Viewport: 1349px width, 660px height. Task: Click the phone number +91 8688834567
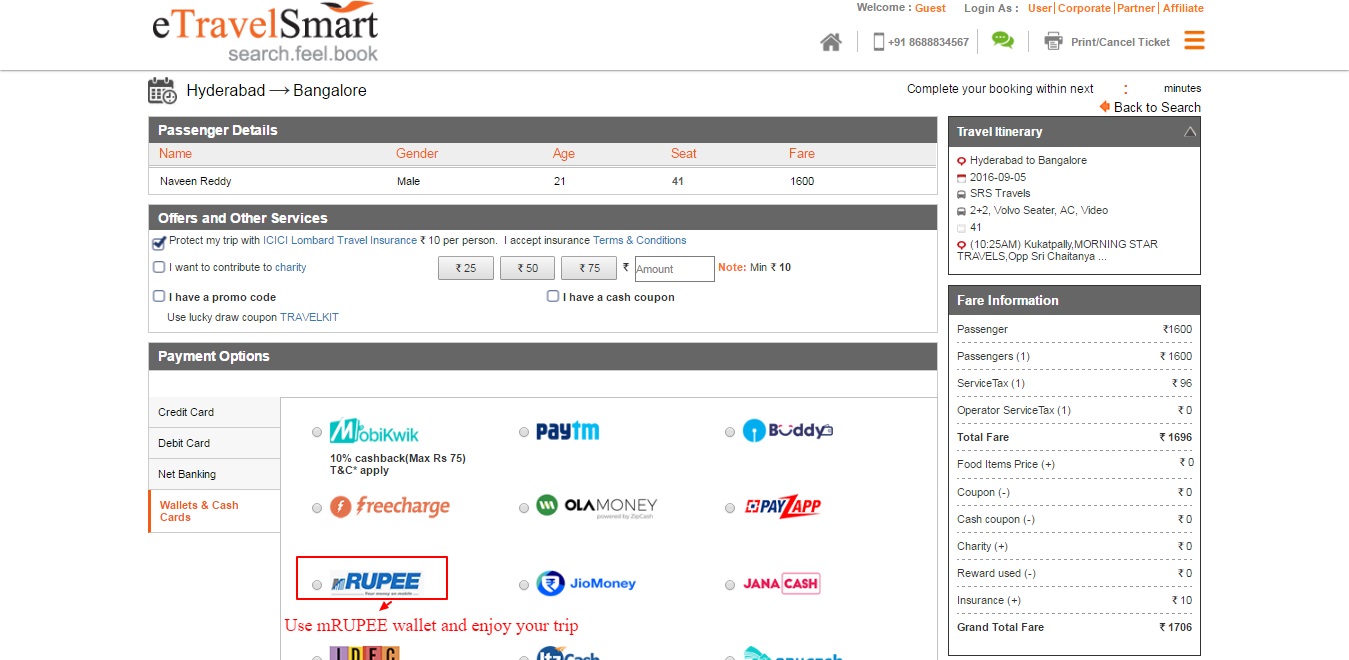pyautogui.click(x=928, y=42)
